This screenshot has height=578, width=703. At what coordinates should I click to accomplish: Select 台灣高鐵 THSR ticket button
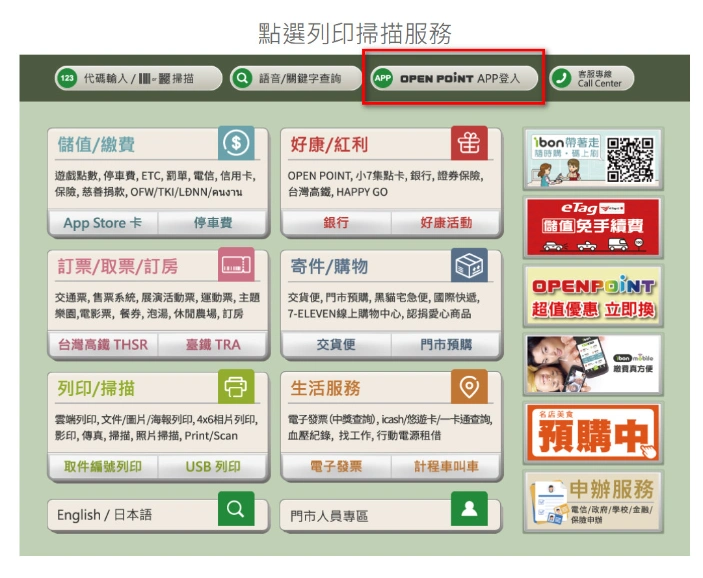[103, 344]
